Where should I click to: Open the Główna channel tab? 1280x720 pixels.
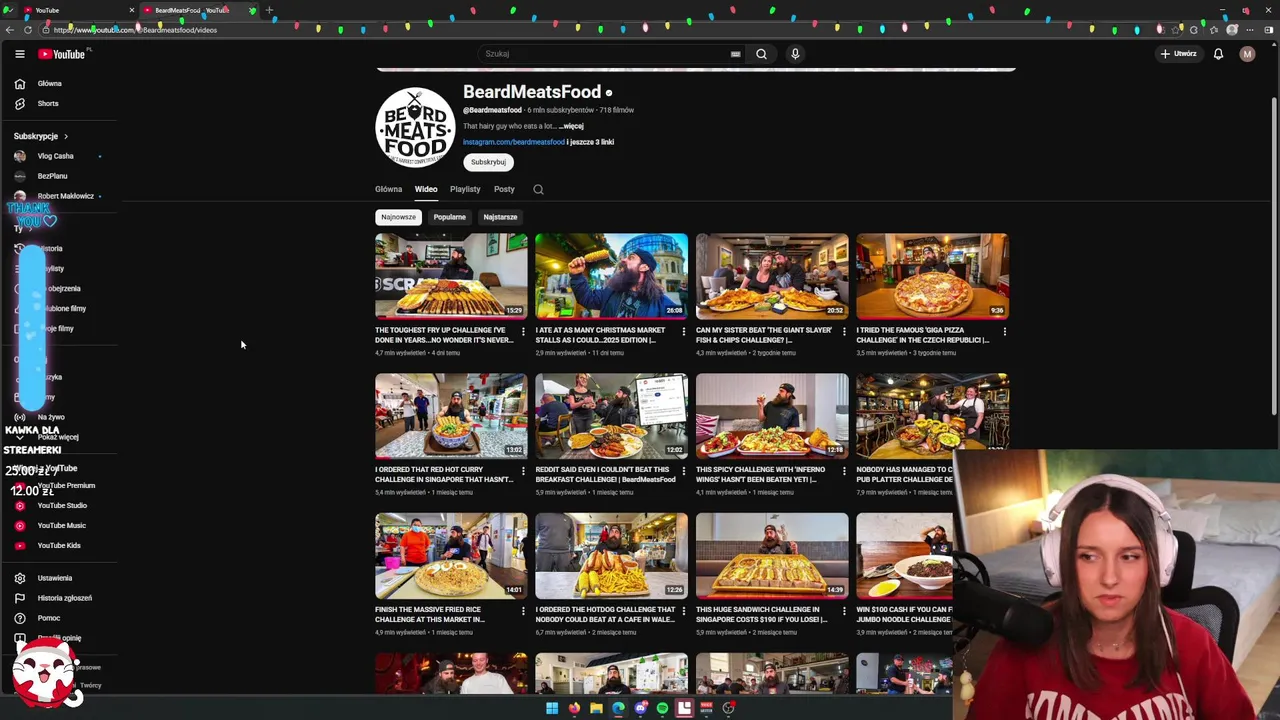coord(388,189)
